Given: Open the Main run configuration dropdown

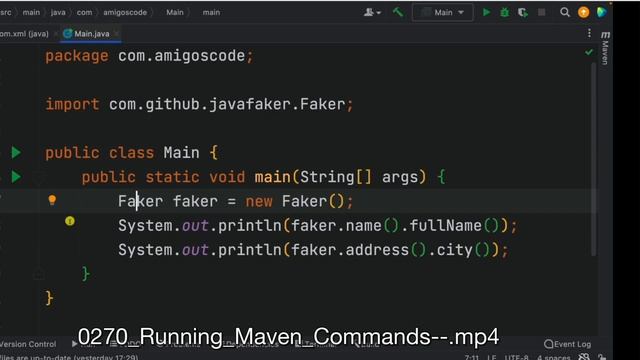Looking at the screenshot, I should pyautogui.click(x=443, y=12).
